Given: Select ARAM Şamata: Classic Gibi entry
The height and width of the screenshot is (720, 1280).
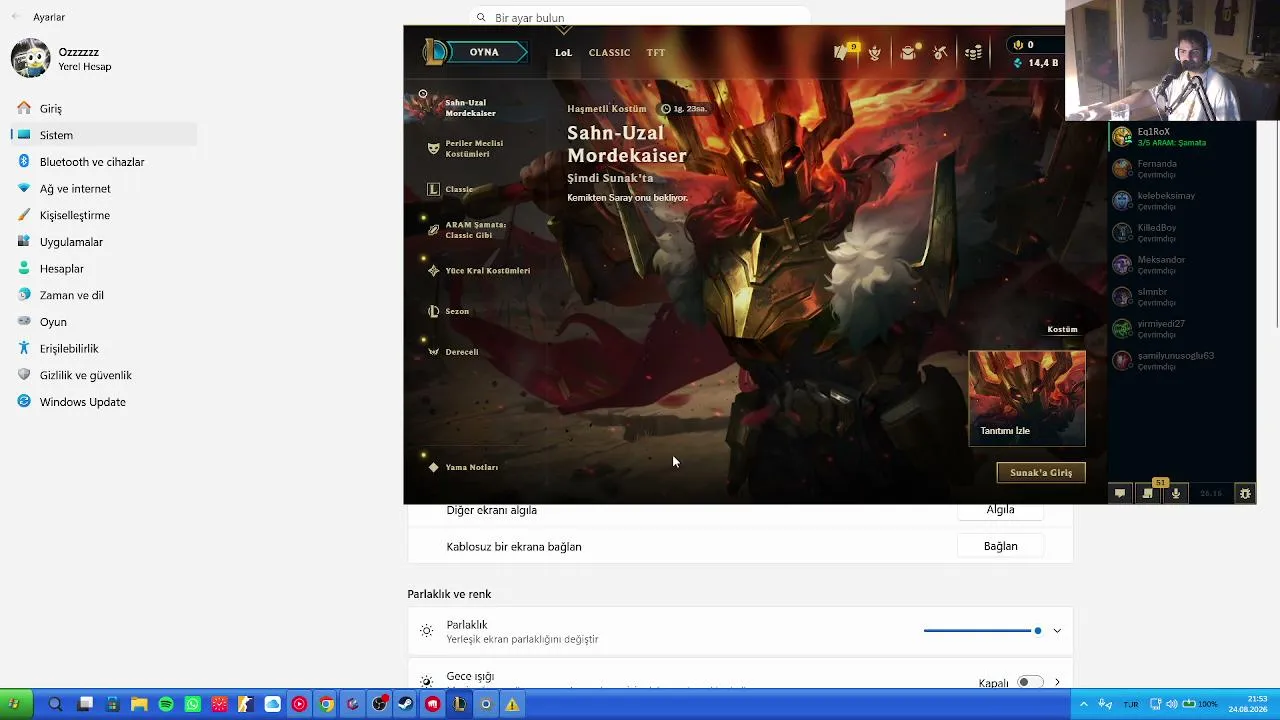Looking at the screenshot, I should tap(476, 230).
